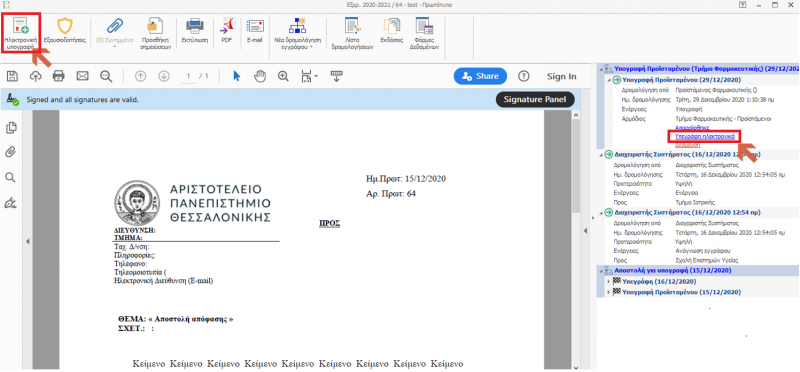Open the attachments paperclip in left sidebar
Viewport: 800px width, 372px height.
click(10, 153)
